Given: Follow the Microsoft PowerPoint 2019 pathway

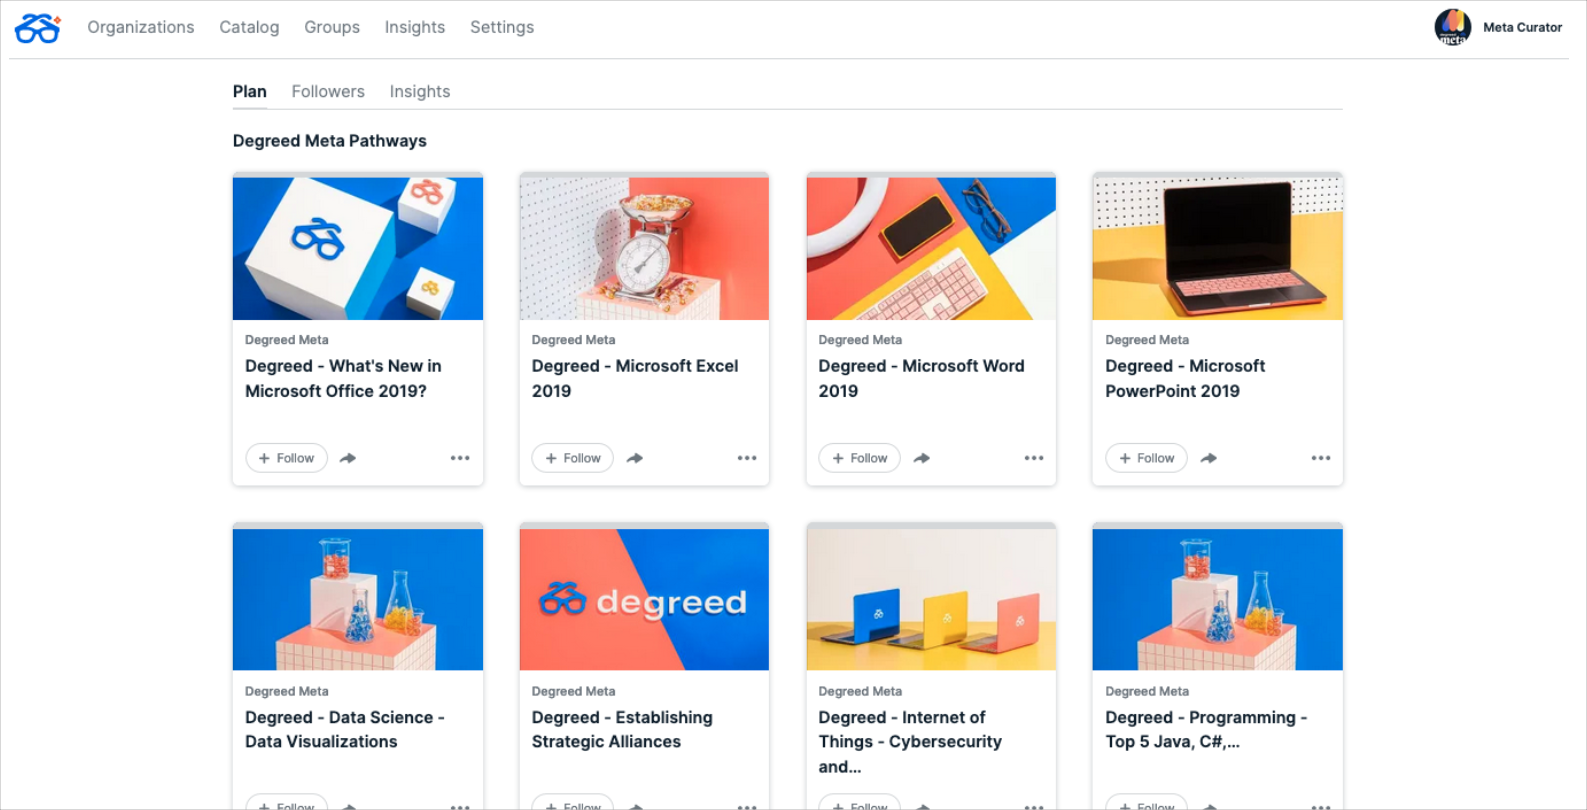Looking at the screenshot, I should (x=1147, y=458).
